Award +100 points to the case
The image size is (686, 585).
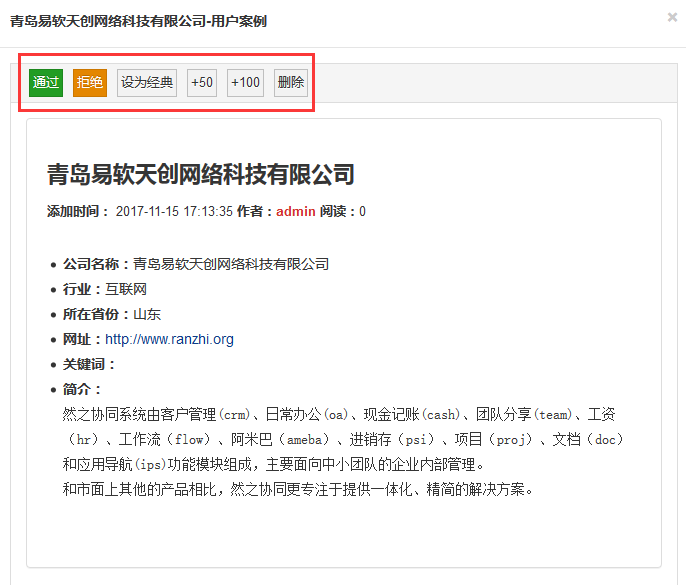245,83
